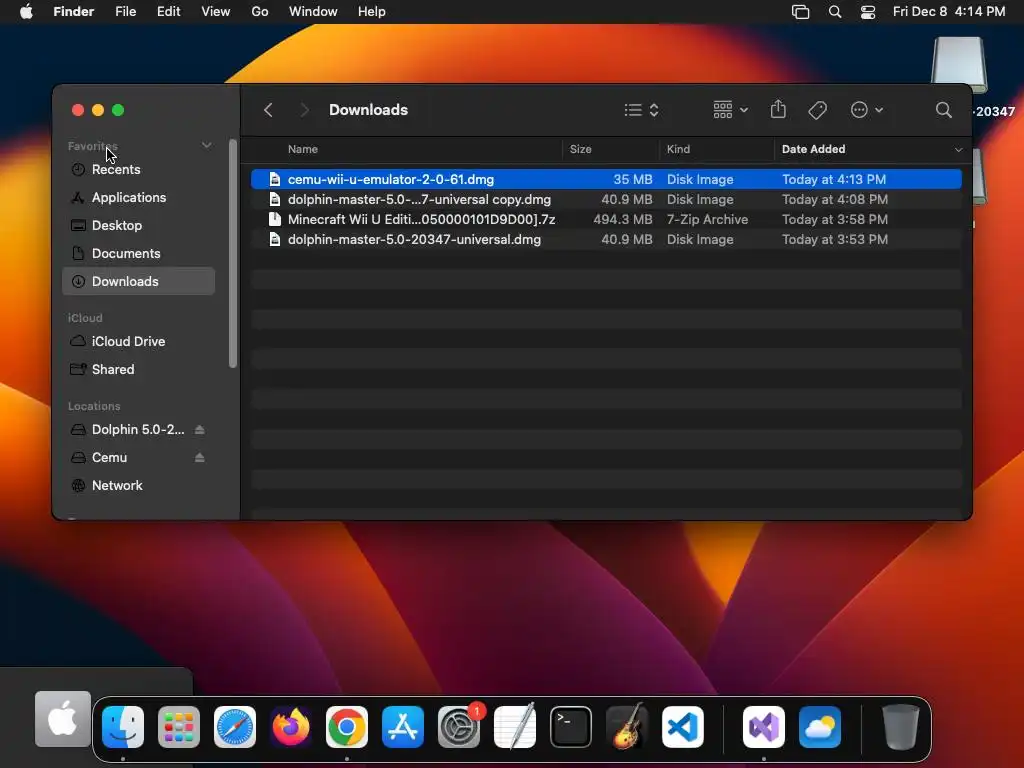The height and width of the screenshot is (768, 1024).
Task: Open the Apple menu
Action: point(26,12)
